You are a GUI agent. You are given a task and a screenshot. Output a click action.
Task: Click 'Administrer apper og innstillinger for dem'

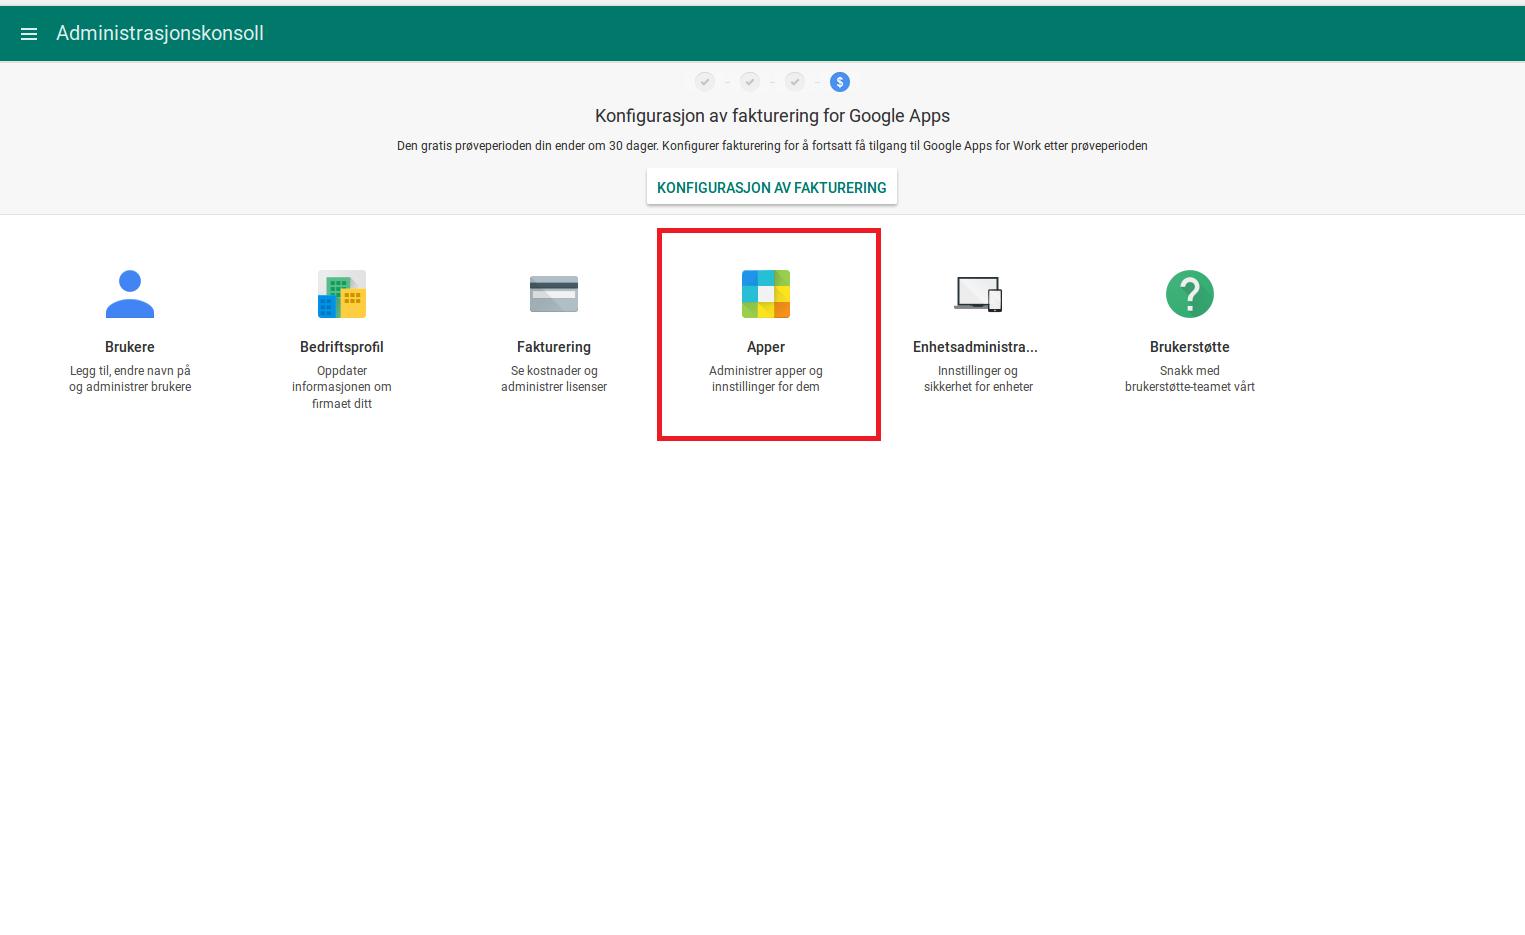(x=766, y=379)
